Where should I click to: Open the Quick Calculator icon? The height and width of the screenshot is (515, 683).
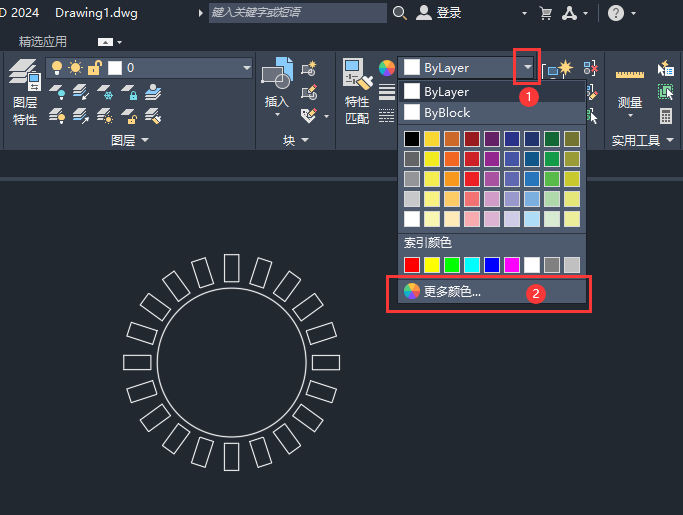pos(666,116)
